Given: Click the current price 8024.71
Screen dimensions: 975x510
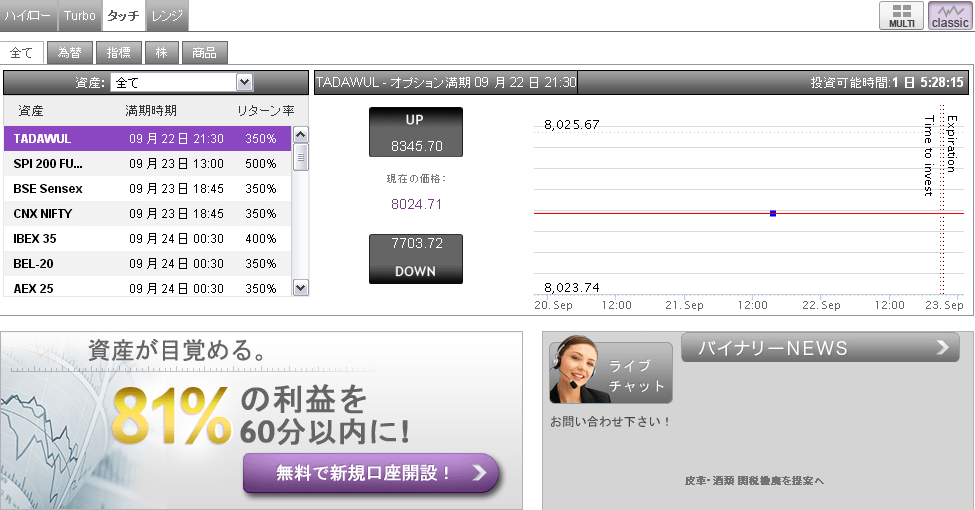Looking at the screenshot, I should point(416,204).
